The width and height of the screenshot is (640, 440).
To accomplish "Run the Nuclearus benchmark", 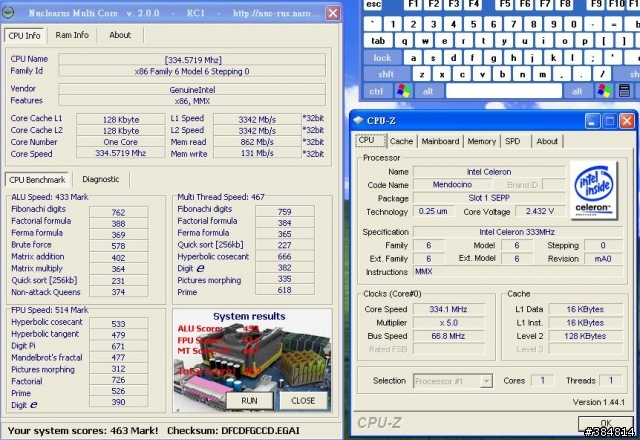I will (249, 400).
